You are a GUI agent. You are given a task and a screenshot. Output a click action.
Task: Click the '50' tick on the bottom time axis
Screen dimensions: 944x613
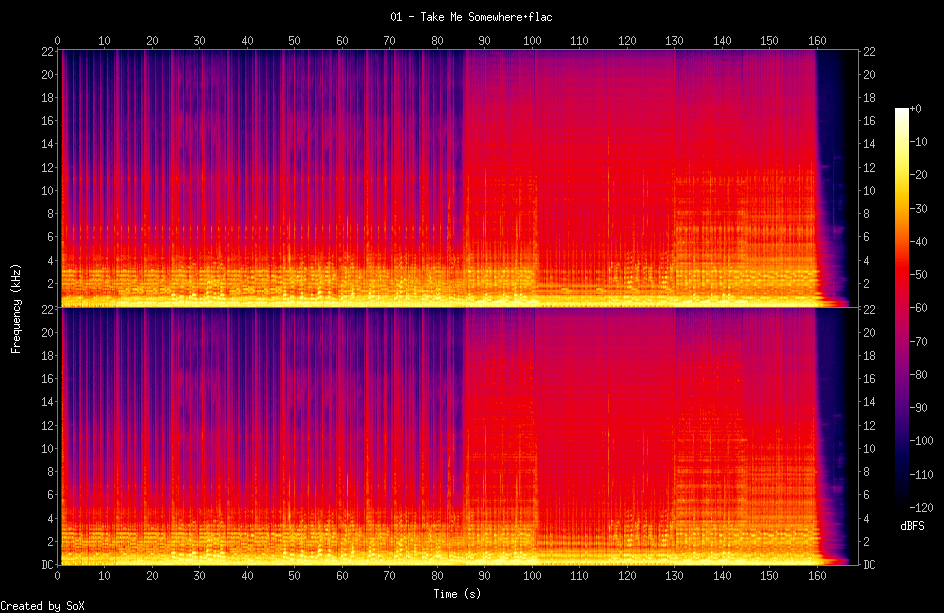[x=294, y=577]
